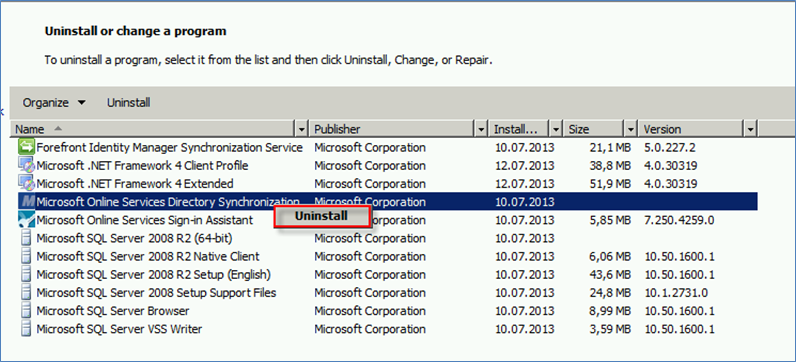796x362 pixels.
Task: Click version 7.250.4259.0 cell
Action: 679,220
